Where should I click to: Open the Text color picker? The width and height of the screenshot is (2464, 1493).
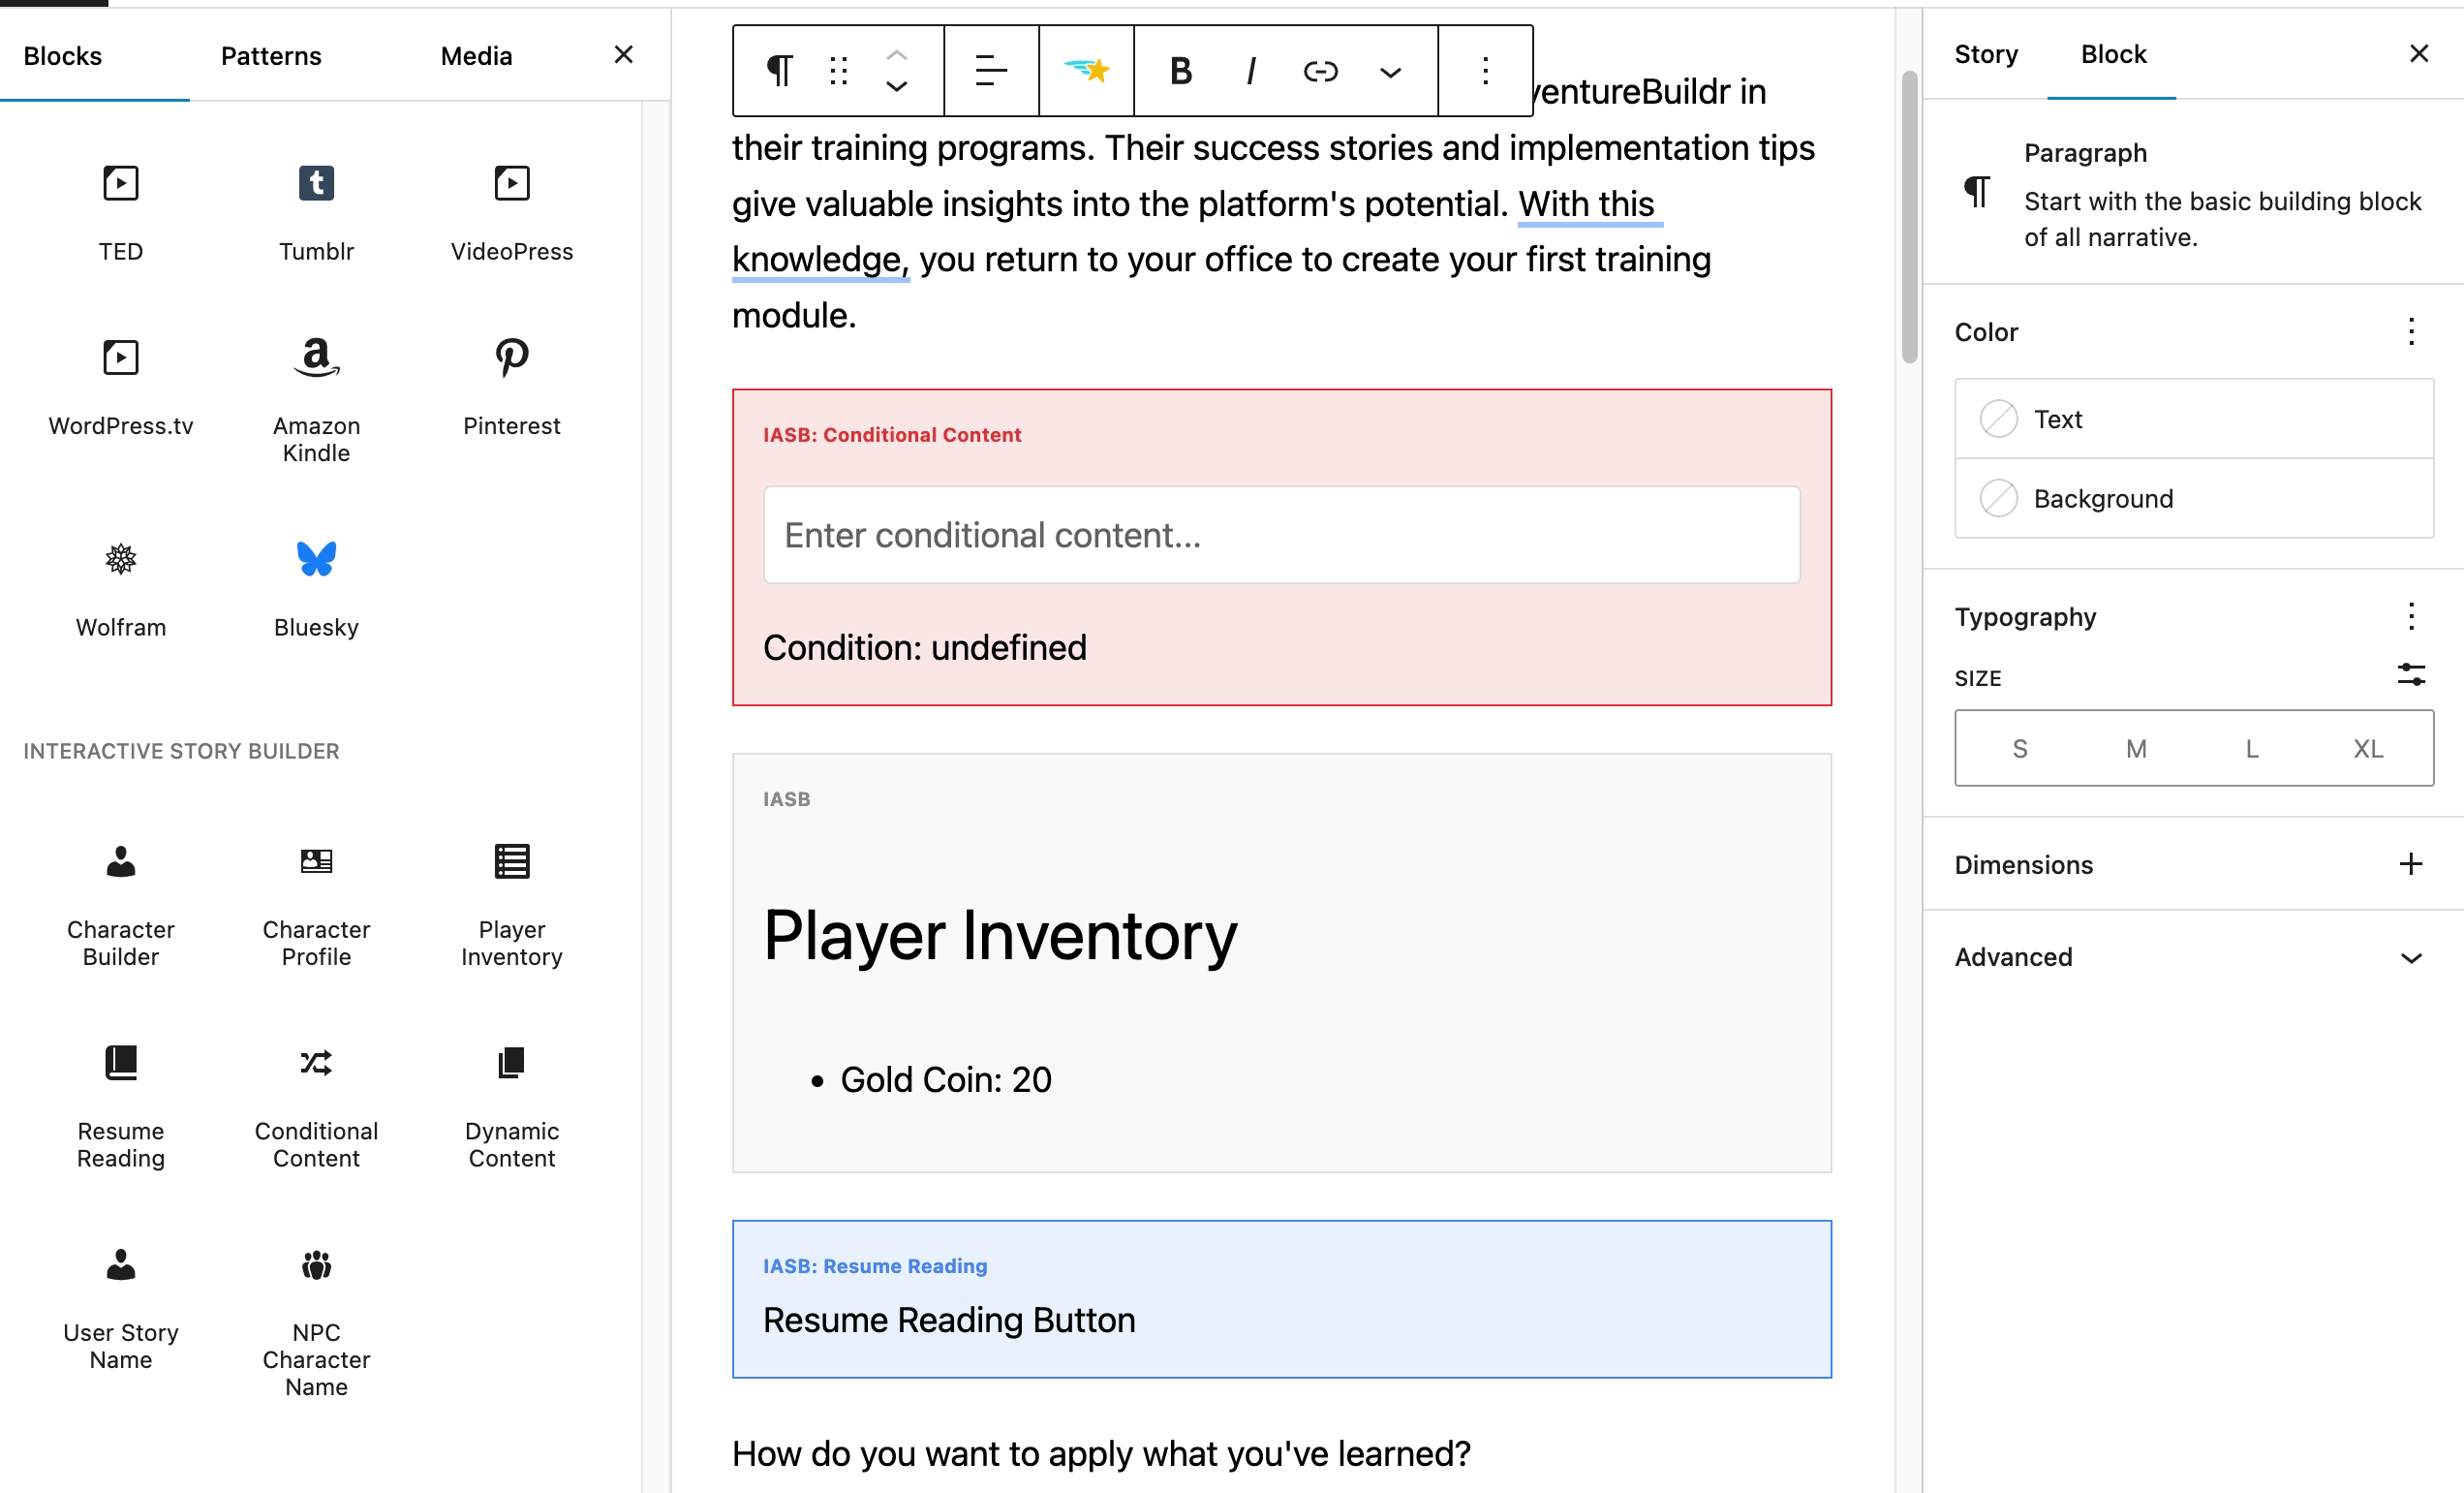click(x=2194, y=419)
